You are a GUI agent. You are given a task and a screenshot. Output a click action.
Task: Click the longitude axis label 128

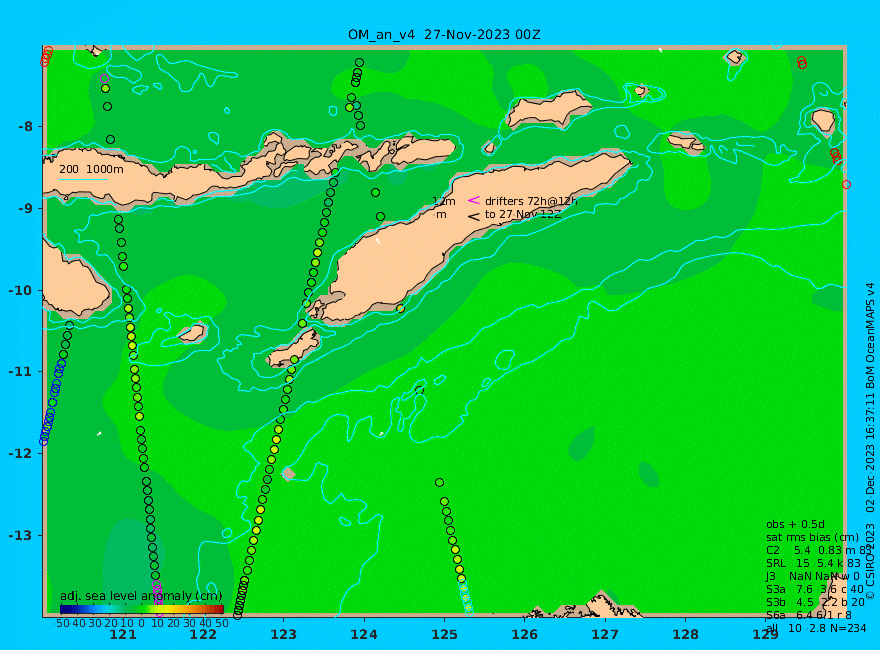pos(686,634)
